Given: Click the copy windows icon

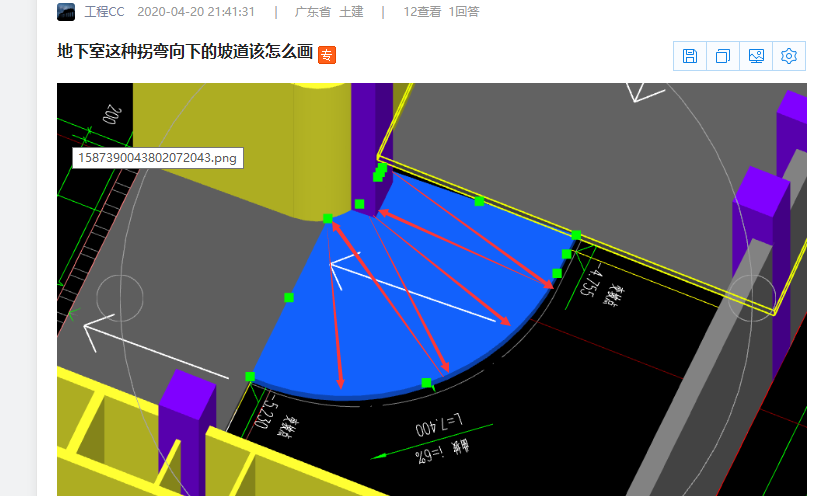Looking at the screenshot, I should pos(723,56).
